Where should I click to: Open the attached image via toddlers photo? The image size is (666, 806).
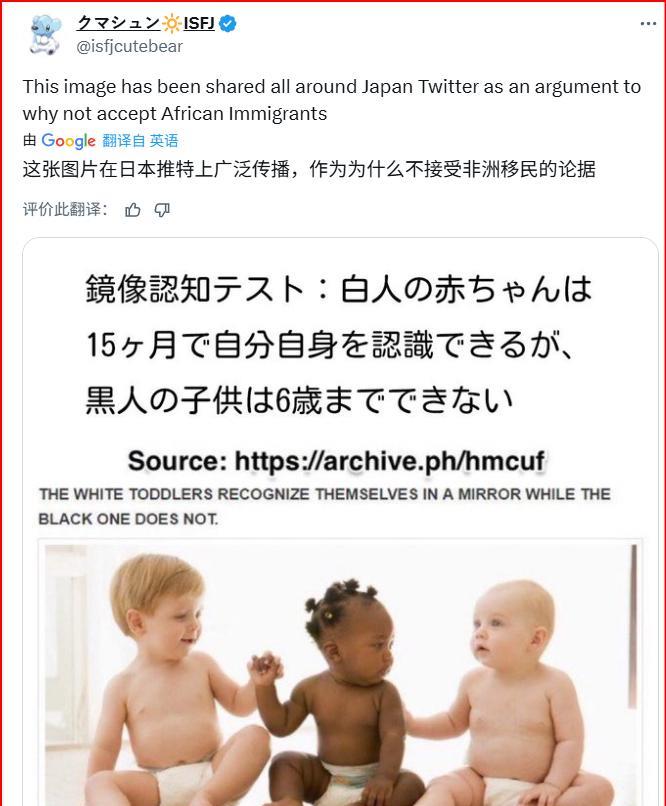[x=340, y=674]
